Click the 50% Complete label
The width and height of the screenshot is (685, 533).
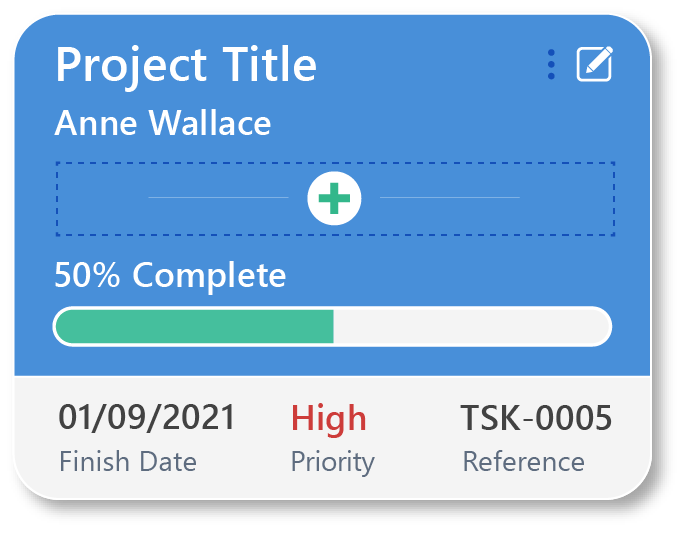click(170, 275)
